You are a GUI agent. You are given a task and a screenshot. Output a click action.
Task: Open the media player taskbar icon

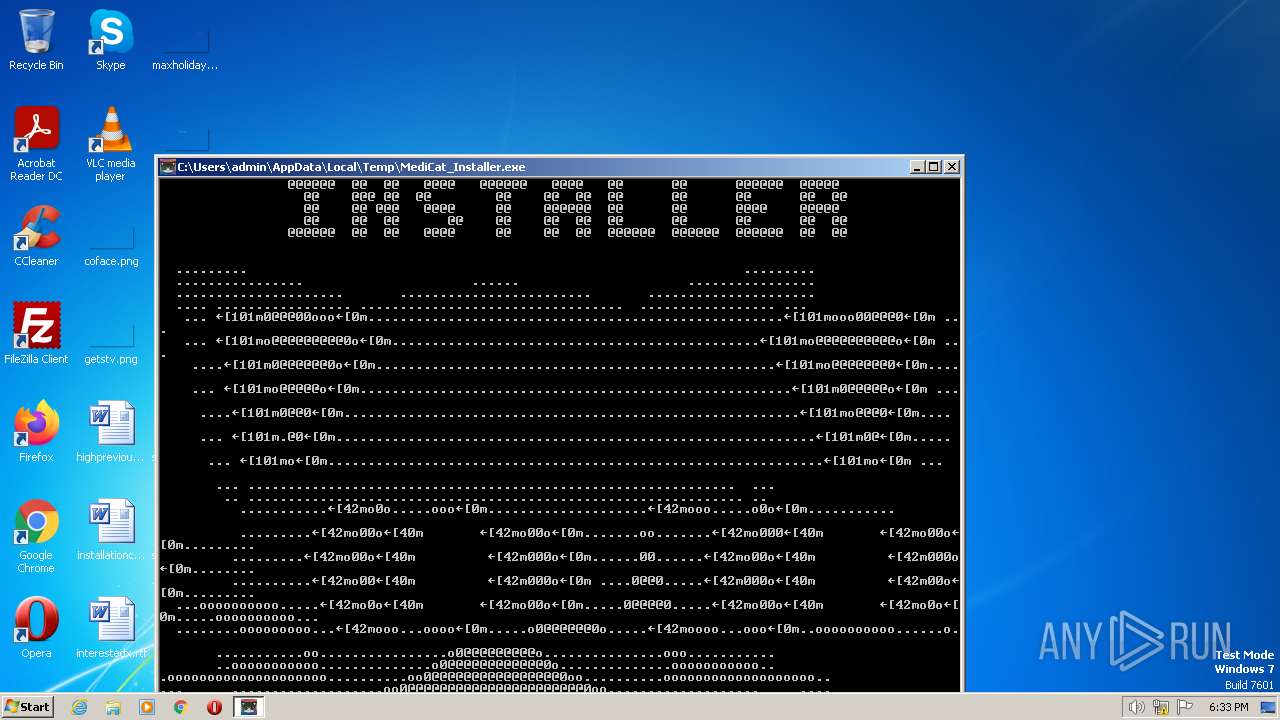(x=147, y=707)
